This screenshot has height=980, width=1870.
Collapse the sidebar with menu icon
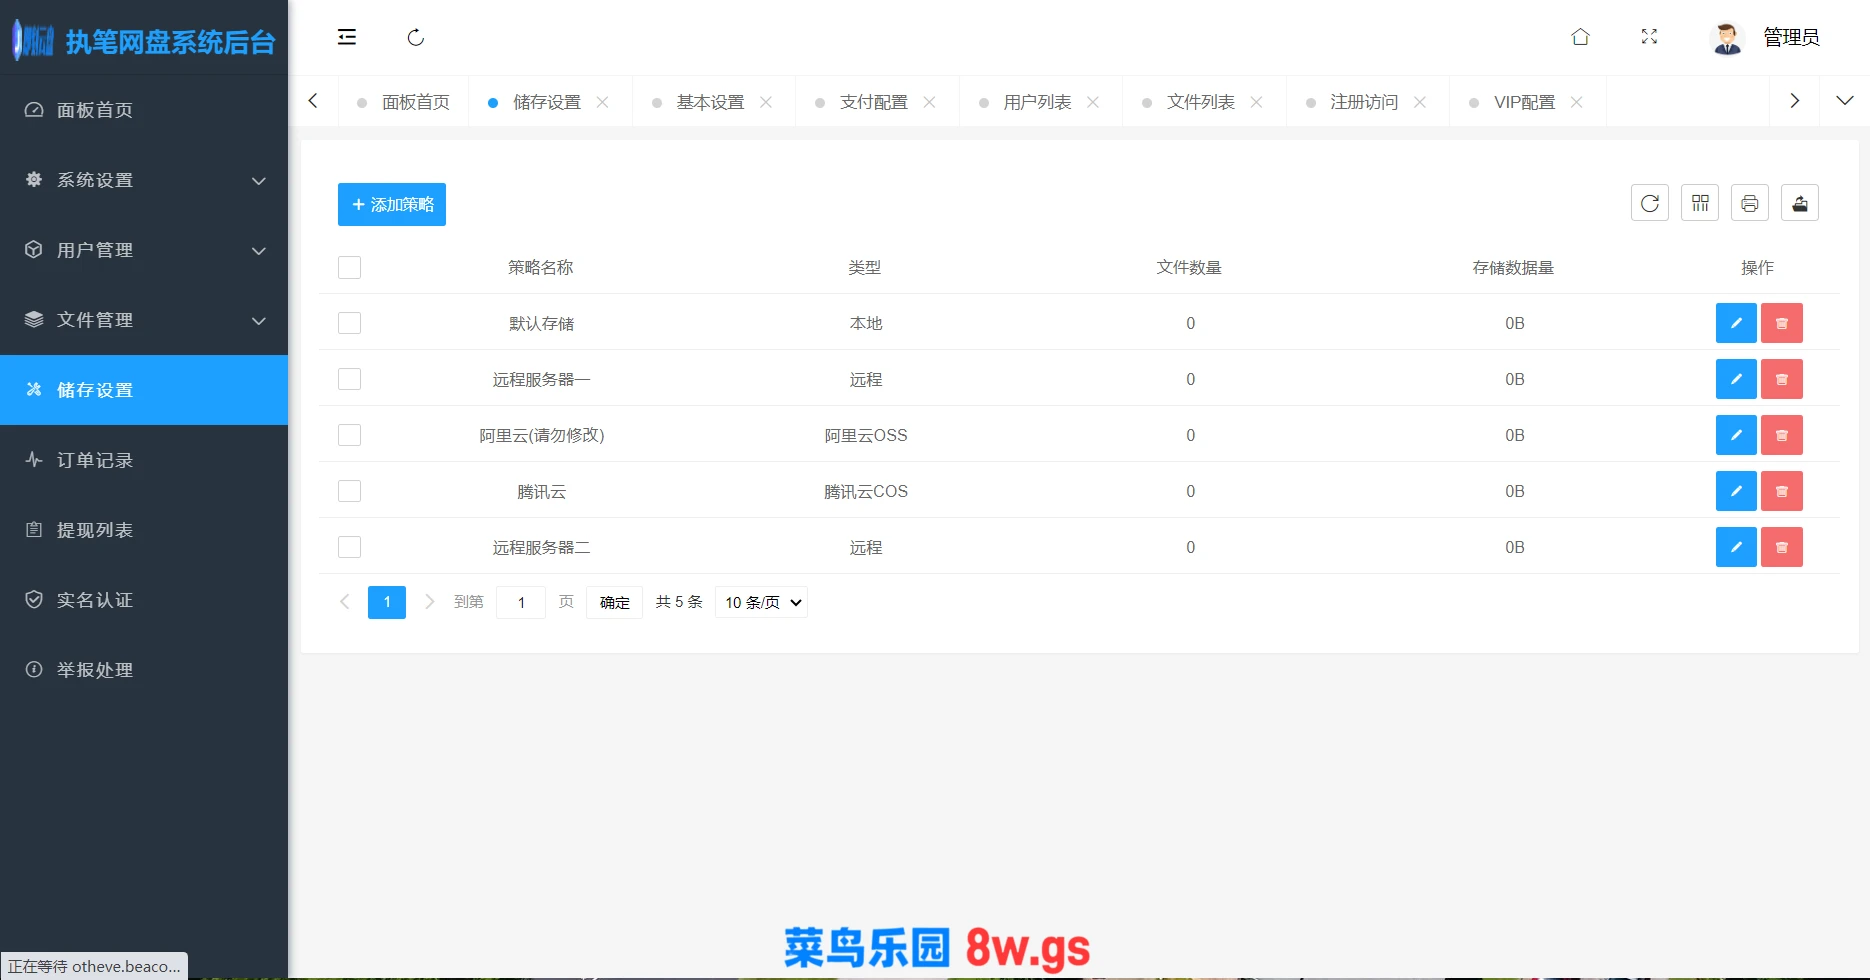pyautogui.click(x=347, y=37)
